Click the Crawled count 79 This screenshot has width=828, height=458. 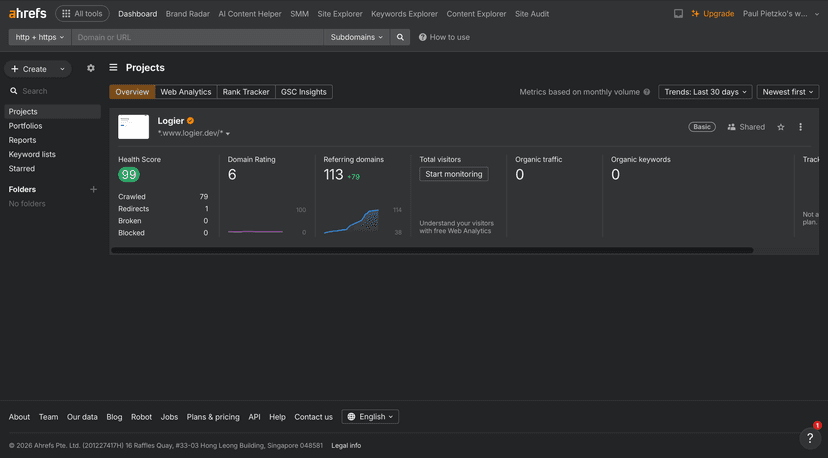pos(204,197)
